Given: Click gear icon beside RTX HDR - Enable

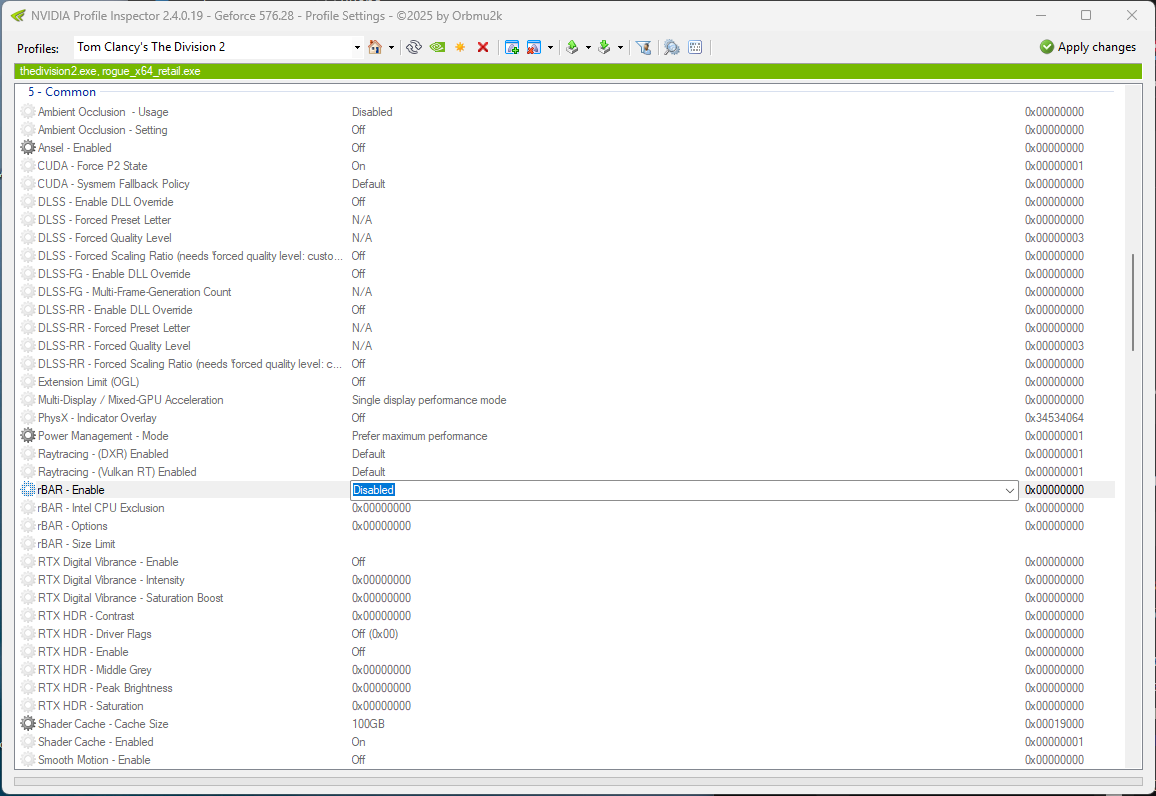Looking at the screenshot, I should click(28, 652).
